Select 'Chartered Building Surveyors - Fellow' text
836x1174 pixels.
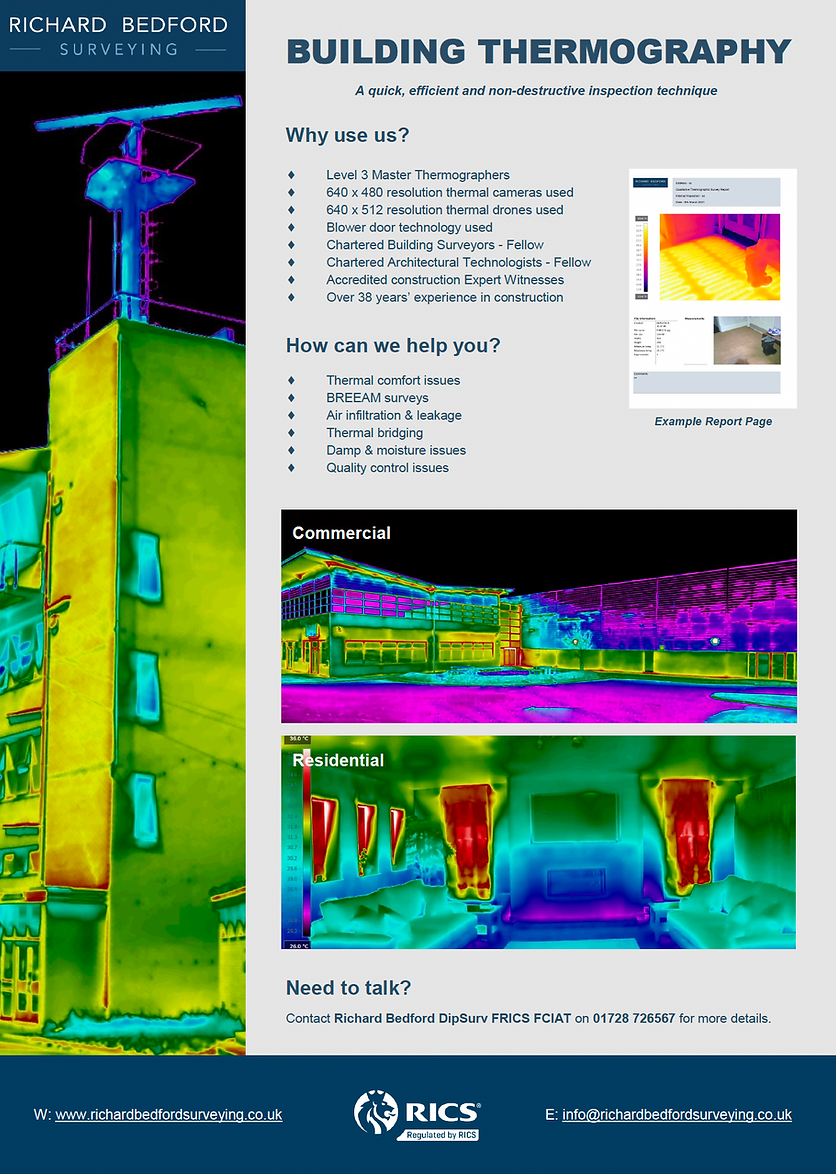point(435,245)
